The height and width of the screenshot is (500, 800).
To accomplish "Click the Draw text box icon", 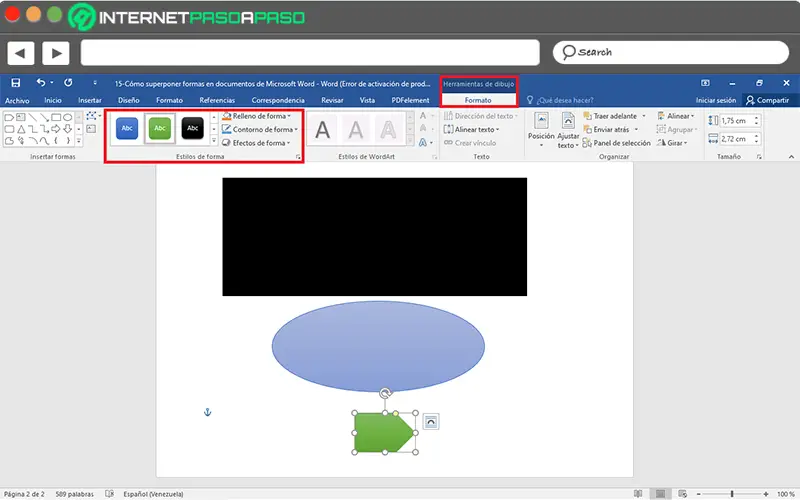I will (x=91, y=129).
